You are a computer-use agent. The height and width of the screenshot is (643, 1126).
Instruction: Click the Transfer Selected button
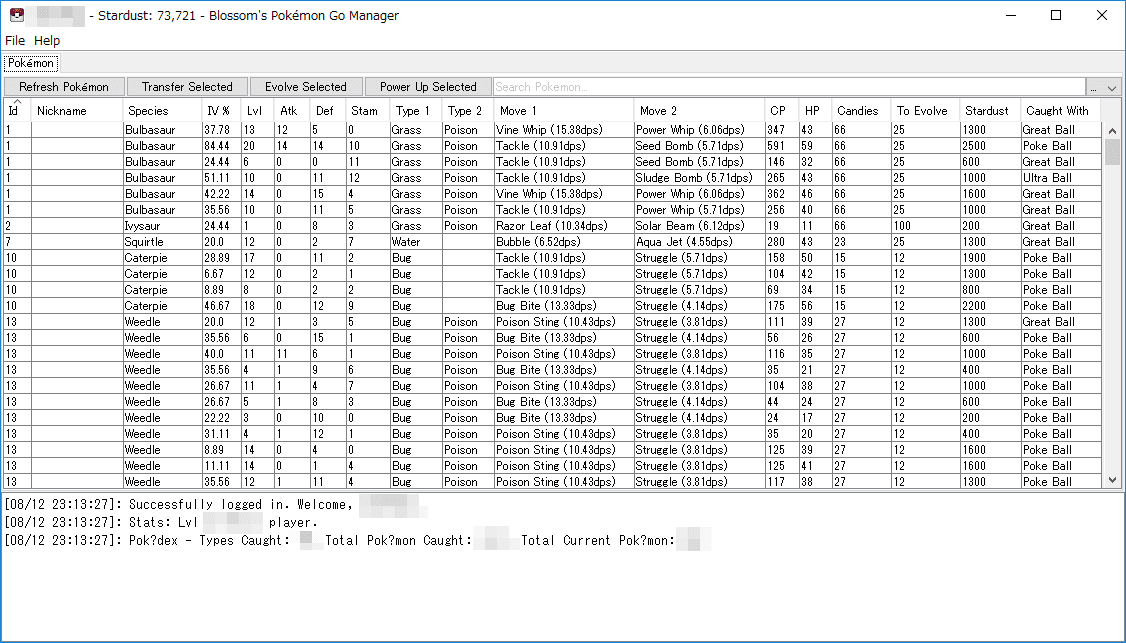click(187, 87)
